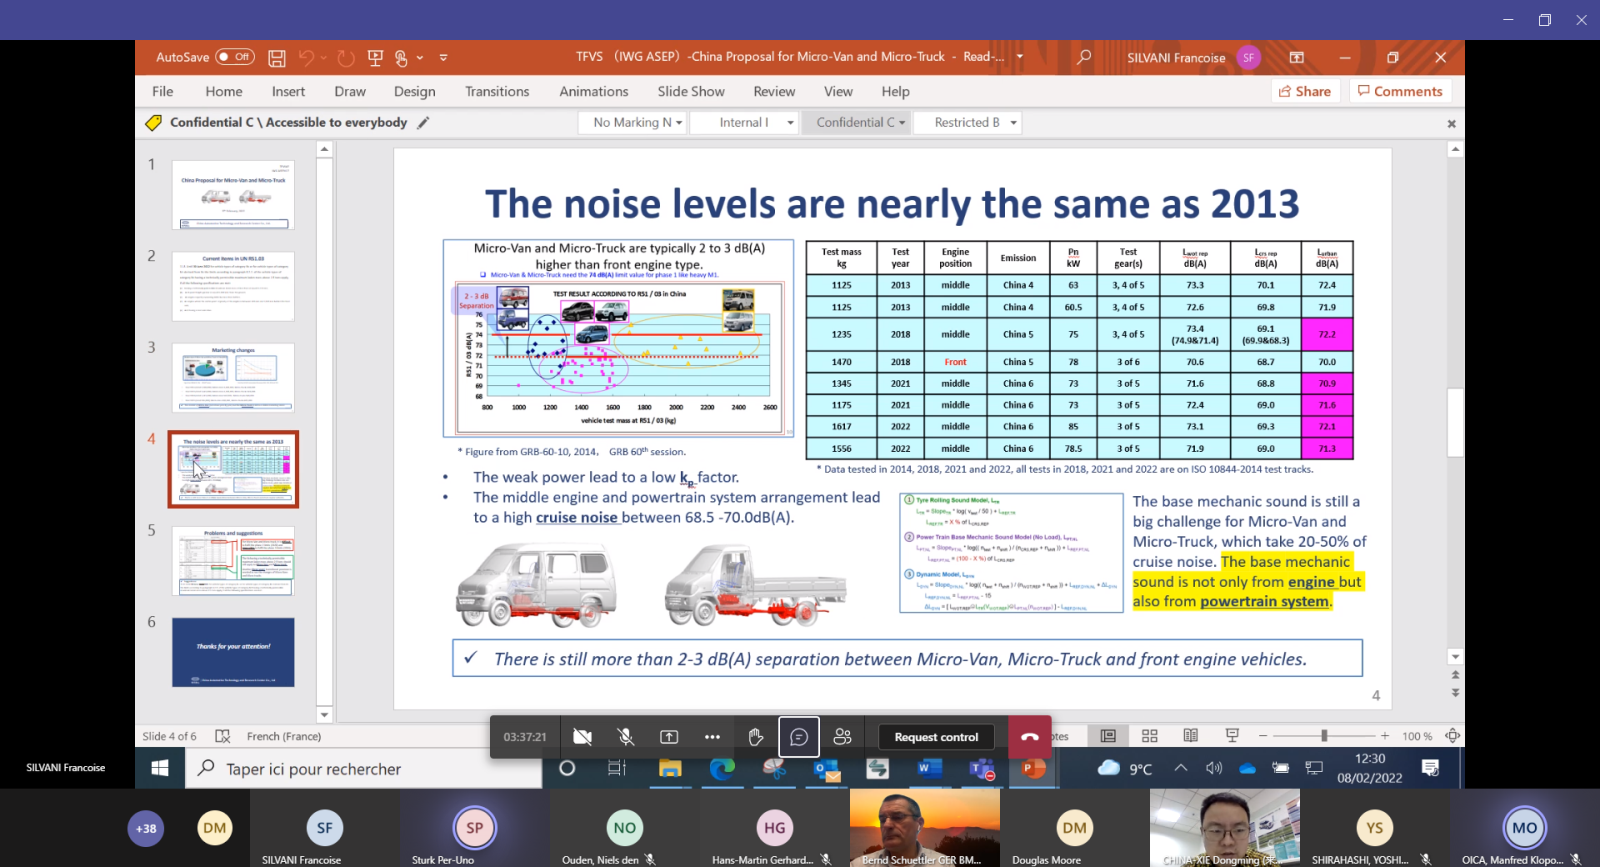
Task: Click the Save icon in title bar
Action: click(277, 58)
